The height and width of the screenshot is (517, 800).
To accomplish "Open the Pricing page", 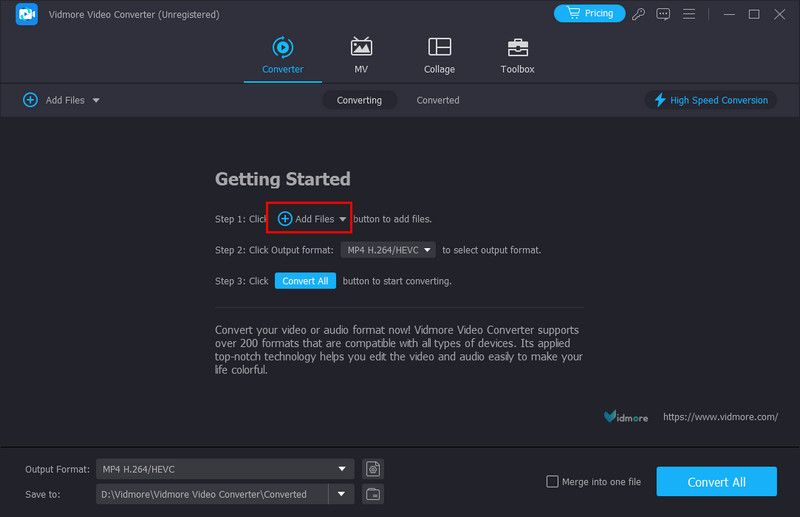I will (589, 13).
